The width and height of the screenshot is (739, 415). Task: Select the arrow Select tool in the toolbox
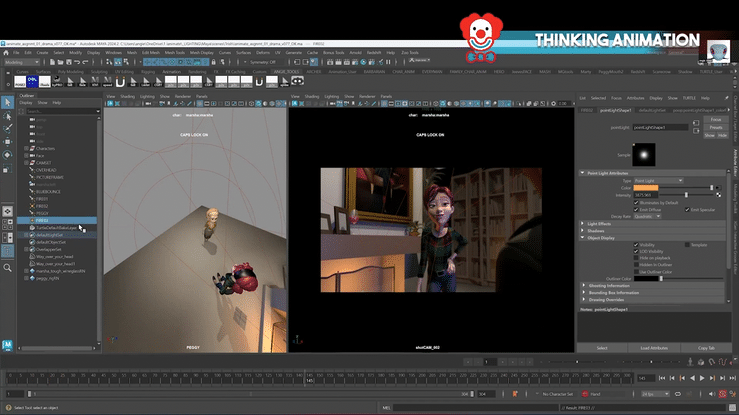click(8, 102)
